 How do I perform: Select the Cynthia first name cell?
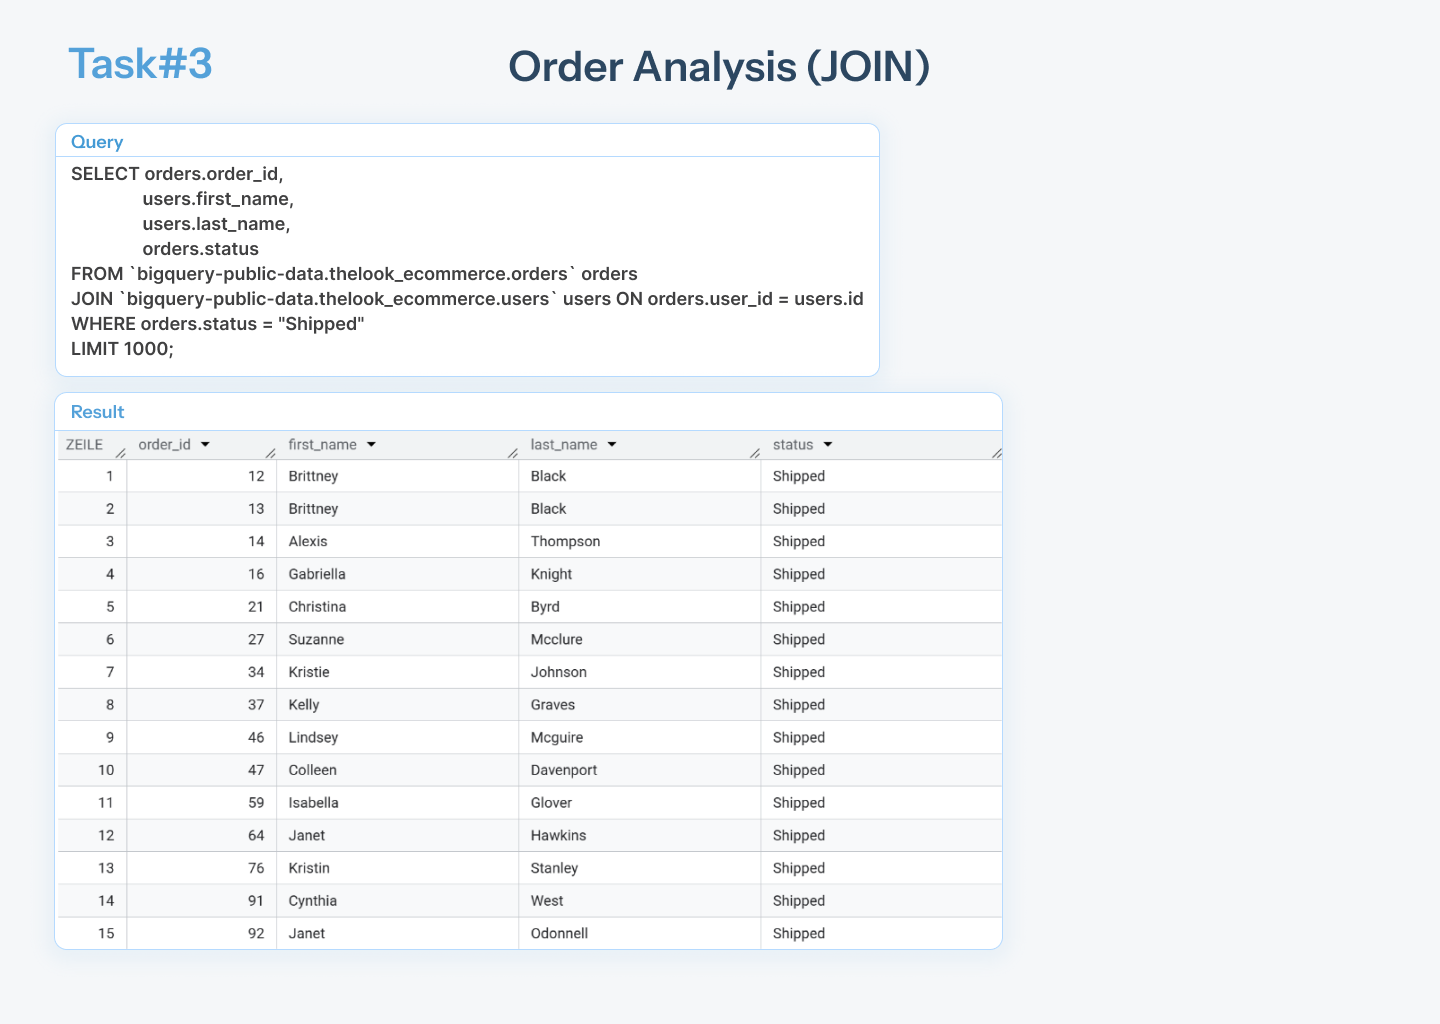pyautogui.click(x=398, y=901)
